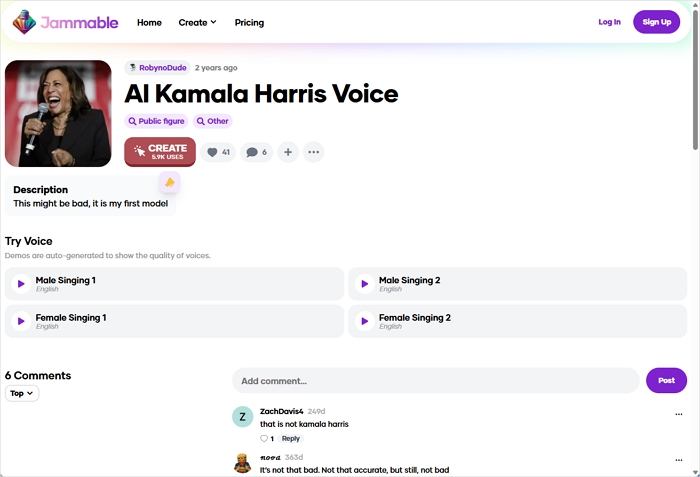Image resolution: width=700 pixels, height=477 pixels.
Task: Open RobynoDude's profile
Action: tap(158, 68)
